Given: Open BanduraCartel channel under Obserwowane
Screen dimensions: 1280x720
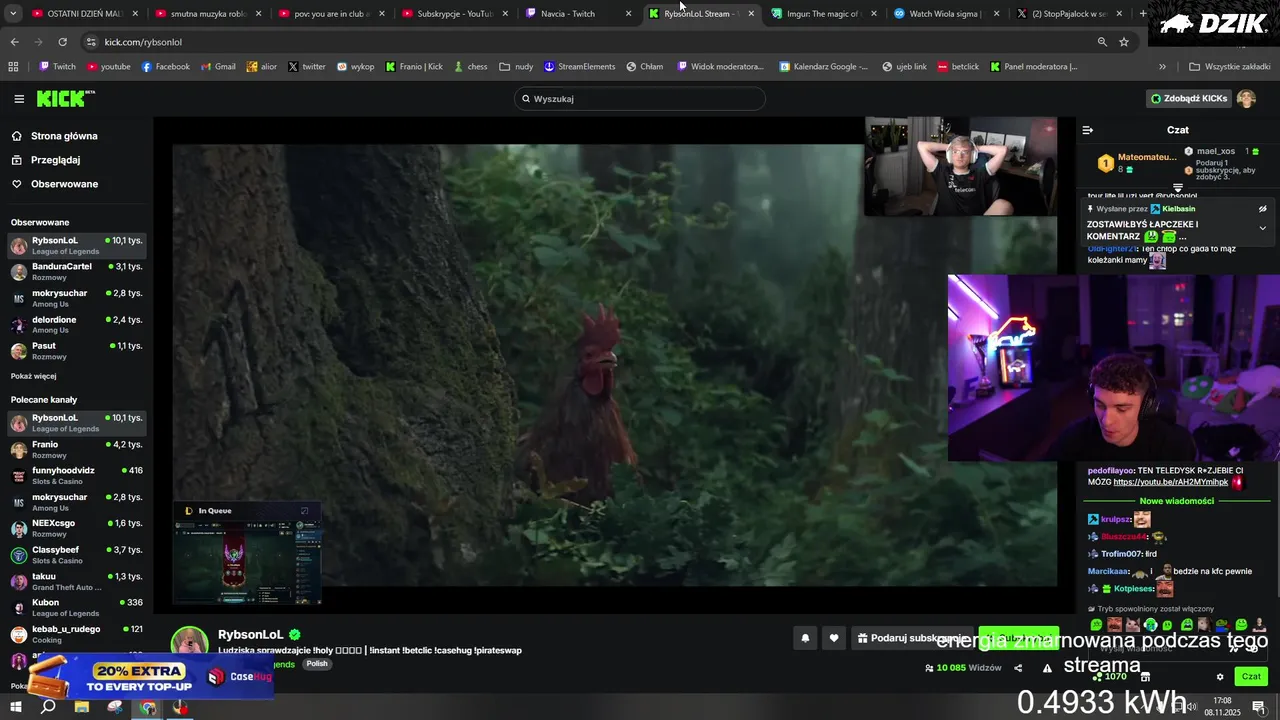Looking at the screenshot, I should click(x=77, y=271).
